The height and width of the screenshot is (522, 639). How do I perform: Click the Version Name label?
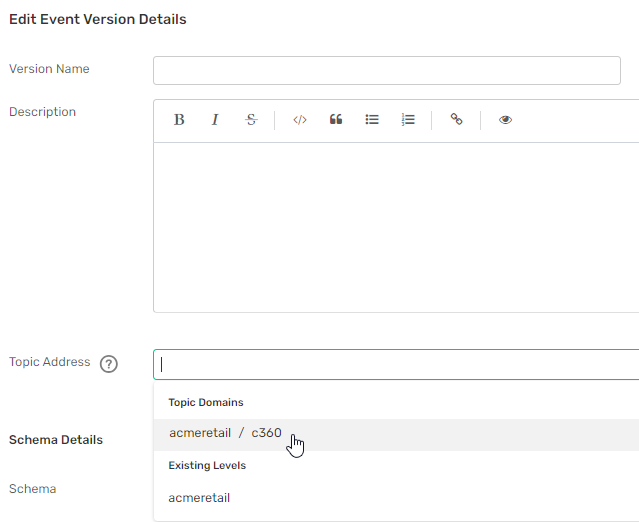pos(49,69)
